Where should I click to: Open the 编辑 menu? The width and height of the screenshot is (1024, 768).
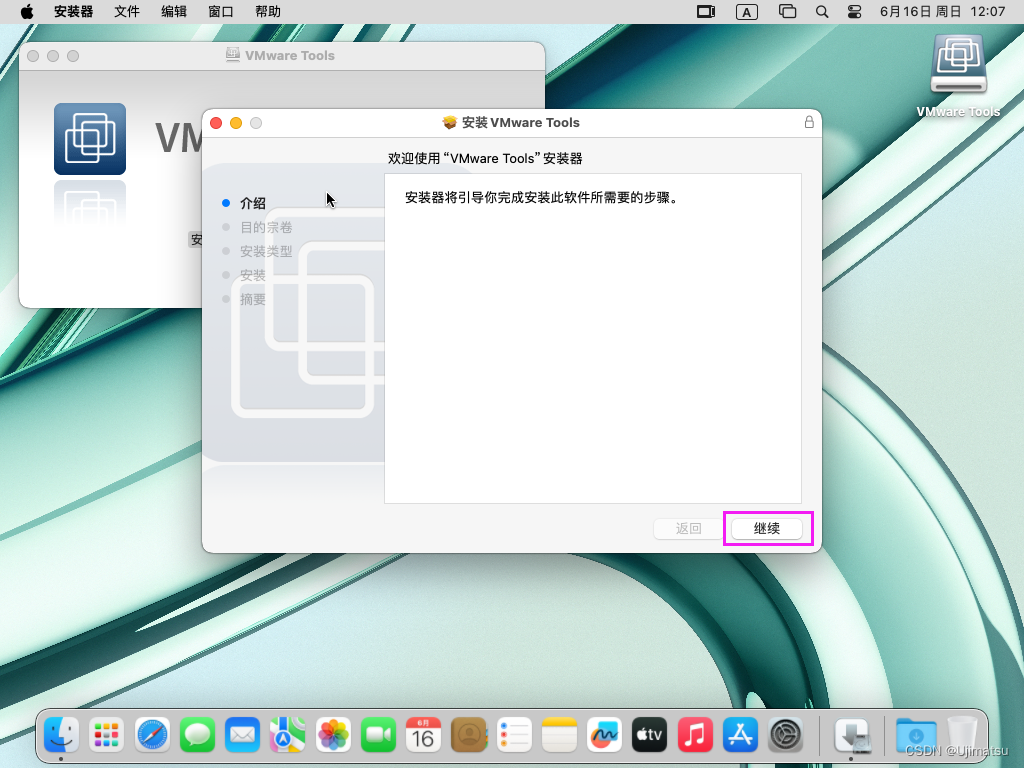click(174, 12)
